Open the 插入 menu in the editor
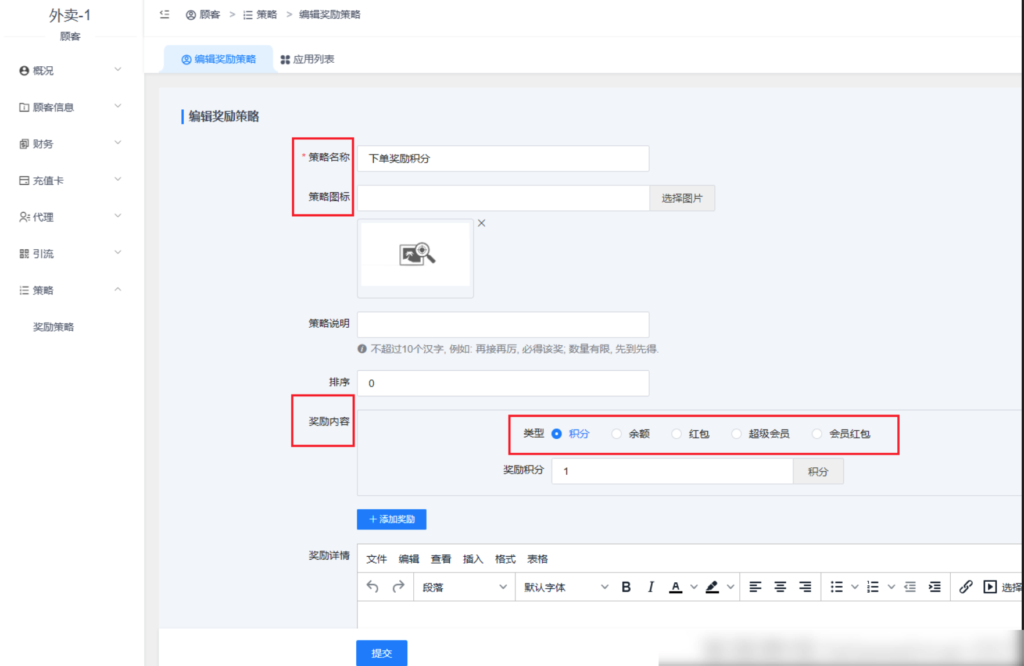 click(x=472, y=559)
